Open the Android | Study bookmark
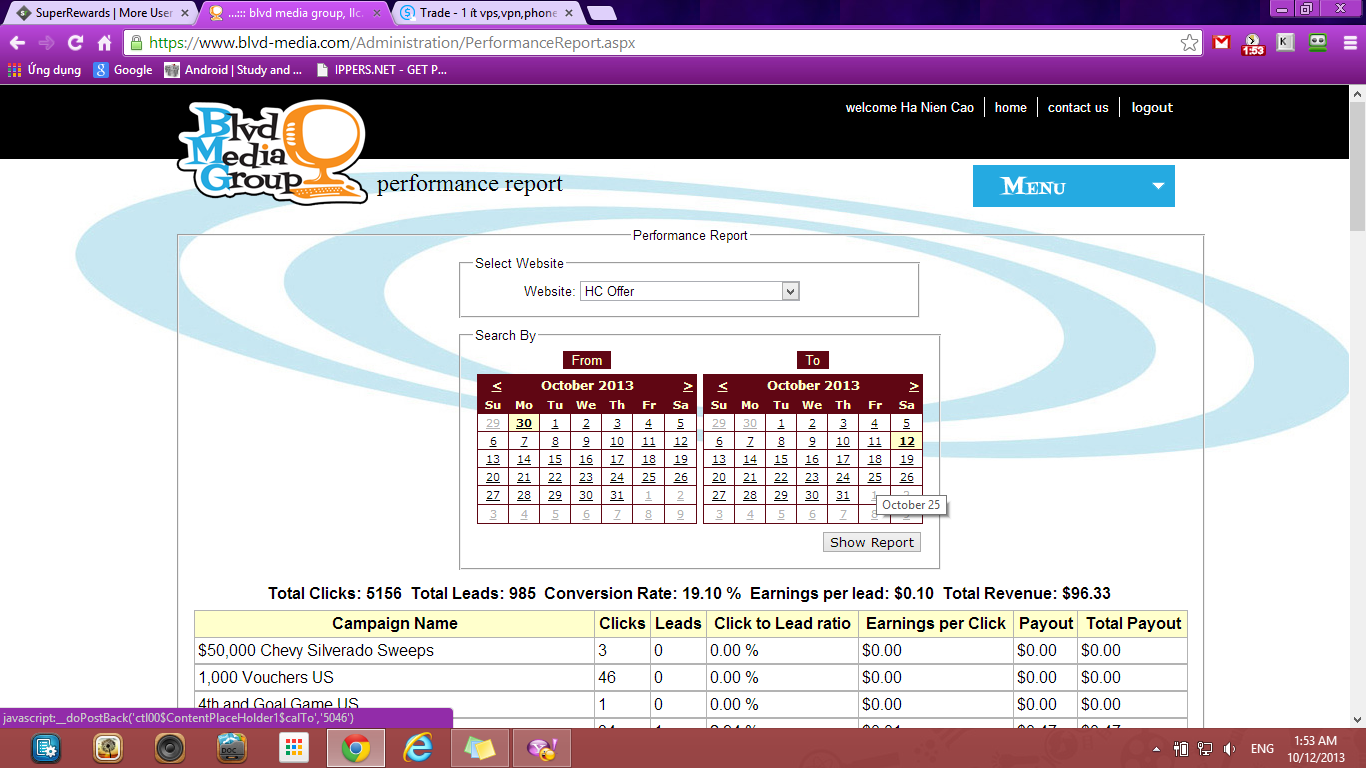The height and width of the screenshot is (768, 1366). [233, 70]
